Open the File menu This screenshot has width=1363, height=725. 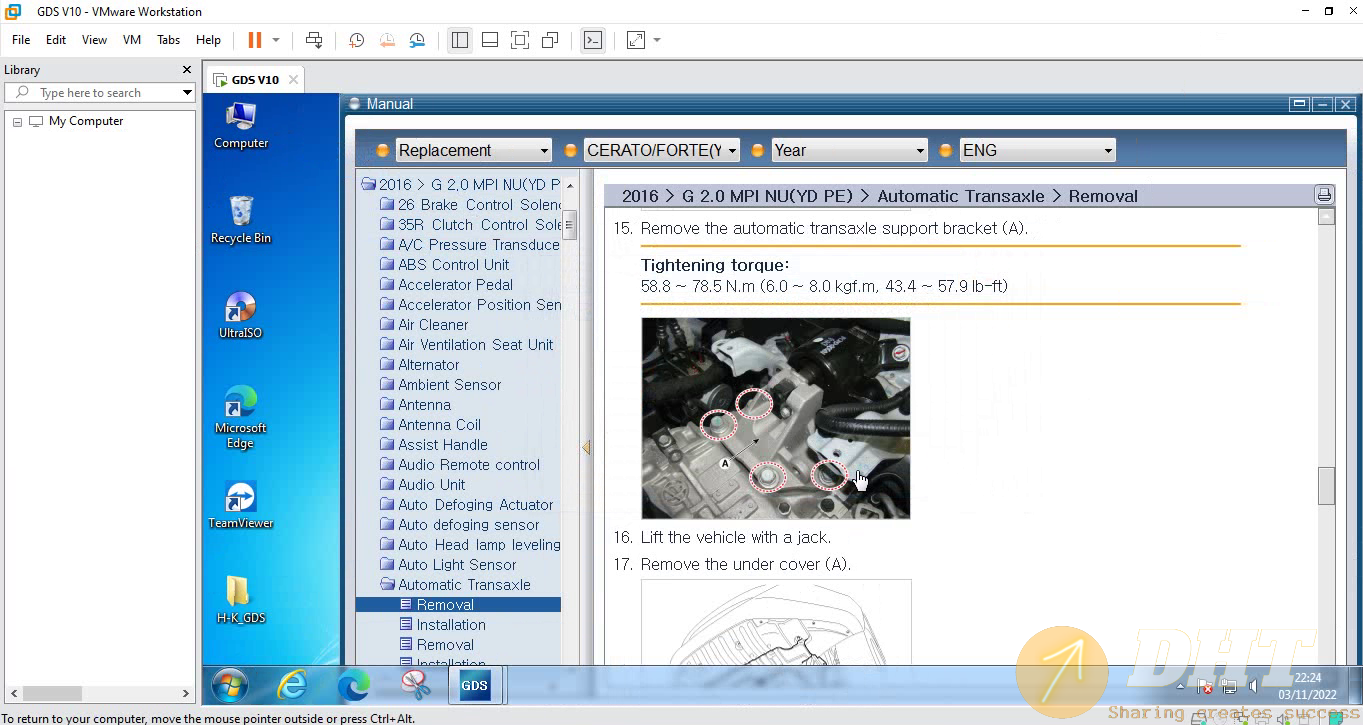(21, 40)
